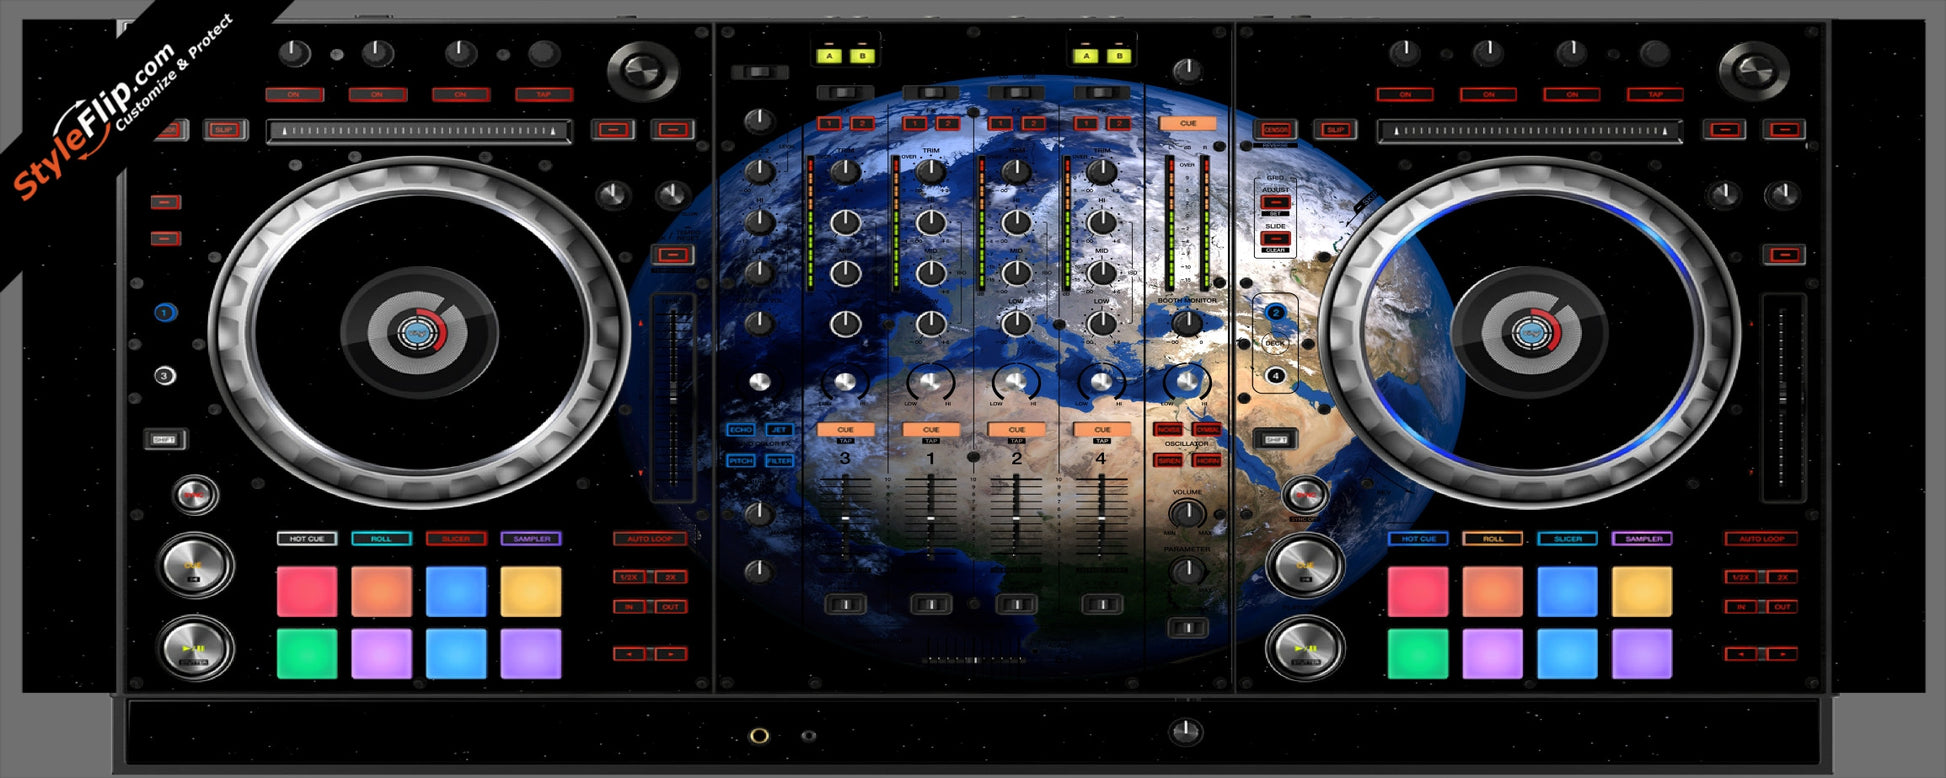Select deck 2 button on right side
Viewport: 1946px width, 778px height.
[x=1275, y=313]
